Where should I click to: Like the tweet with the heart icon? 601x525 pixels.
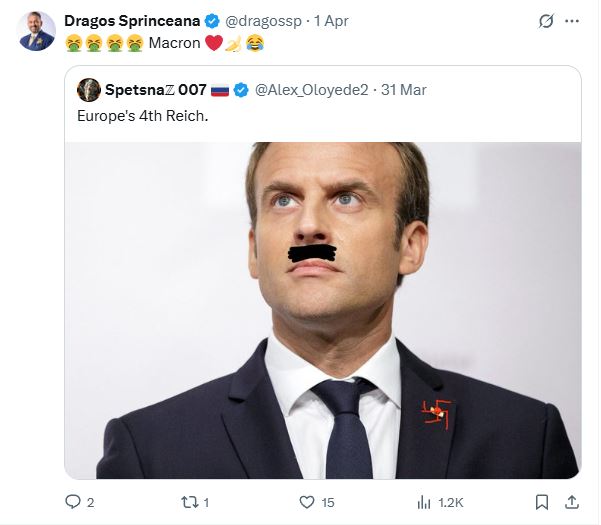307,502
